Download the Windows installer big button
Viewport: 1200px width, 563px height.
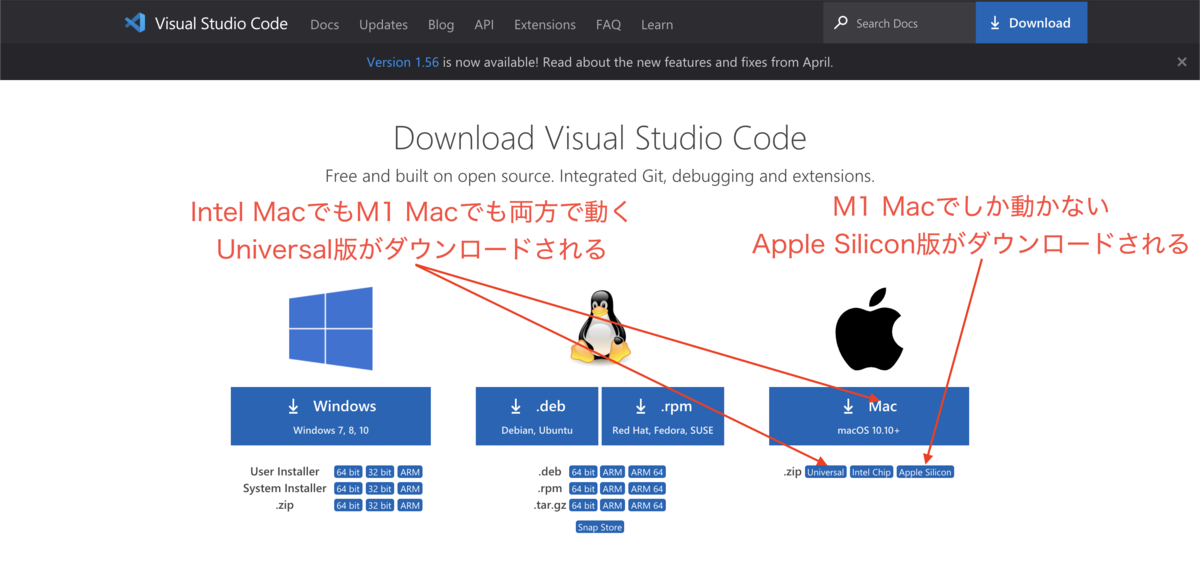click(x=331, y=416)
